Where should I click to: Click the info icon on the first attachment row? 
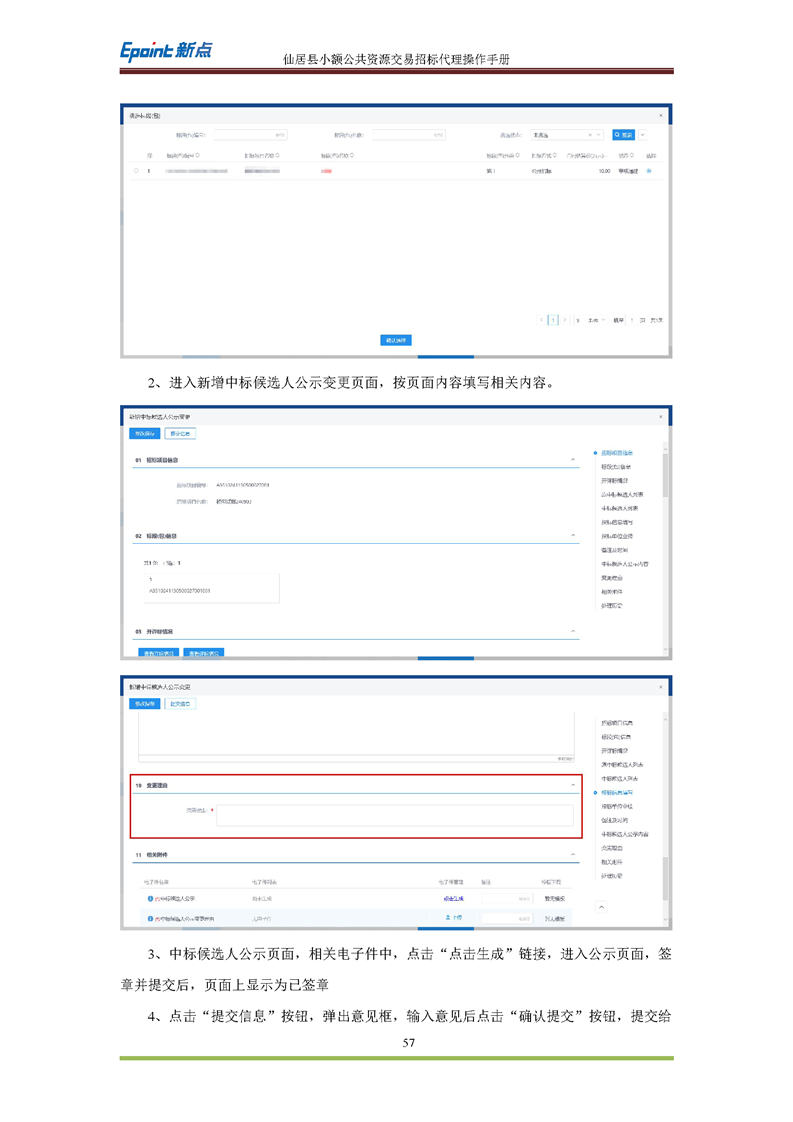click(x=150, y=898)
